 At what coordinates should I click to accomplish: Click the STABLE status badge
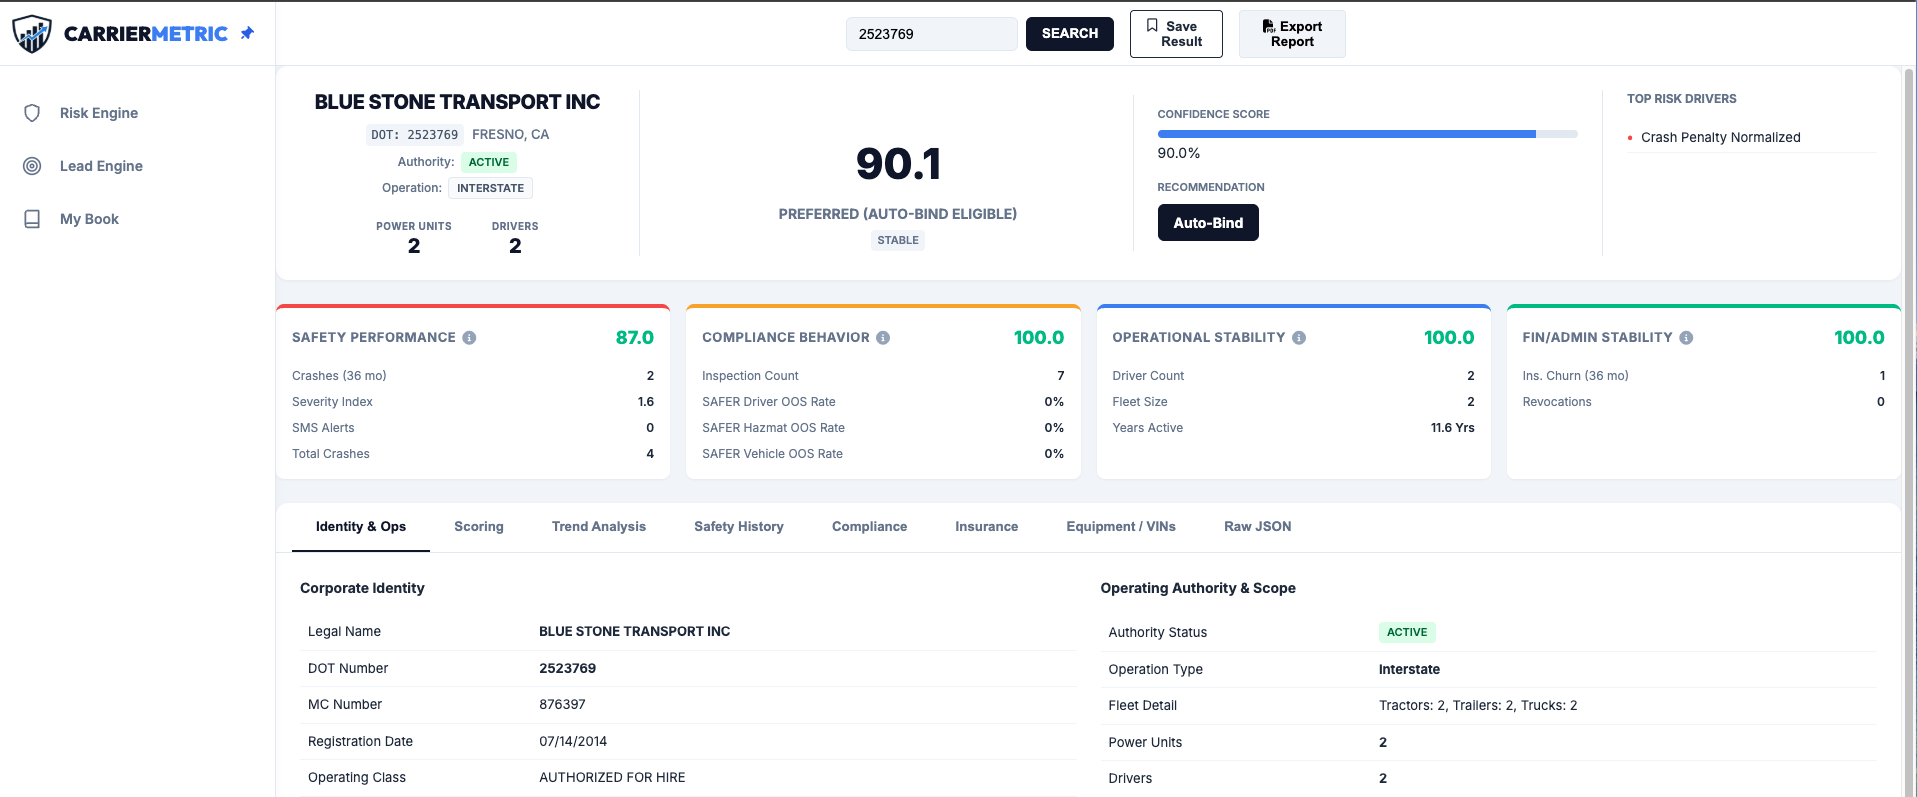(898, 240)
